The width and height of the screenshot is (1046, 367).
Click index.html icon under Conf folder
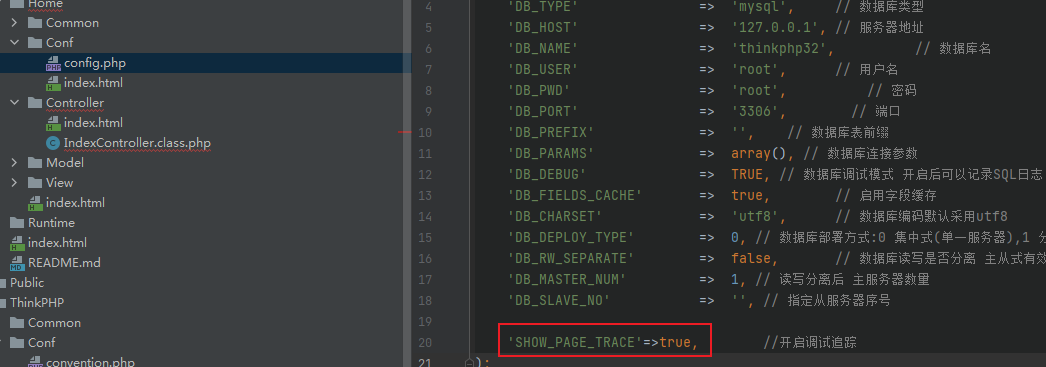[x=53, y=83]
